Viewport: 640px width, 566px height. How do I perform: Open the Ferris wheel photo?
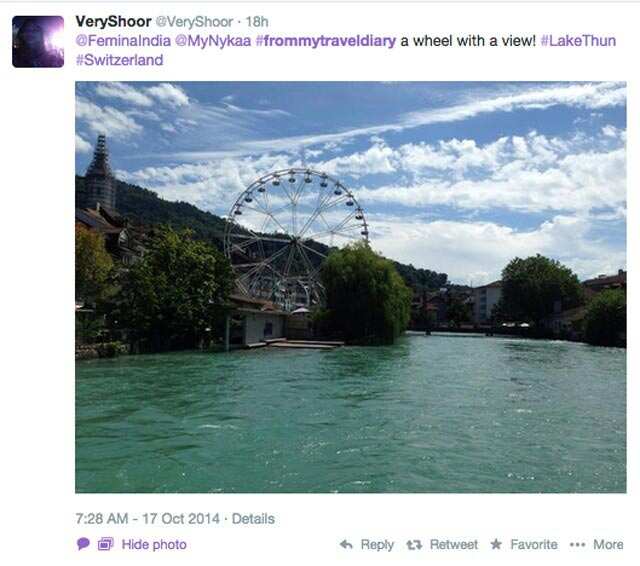click(351, 287)
